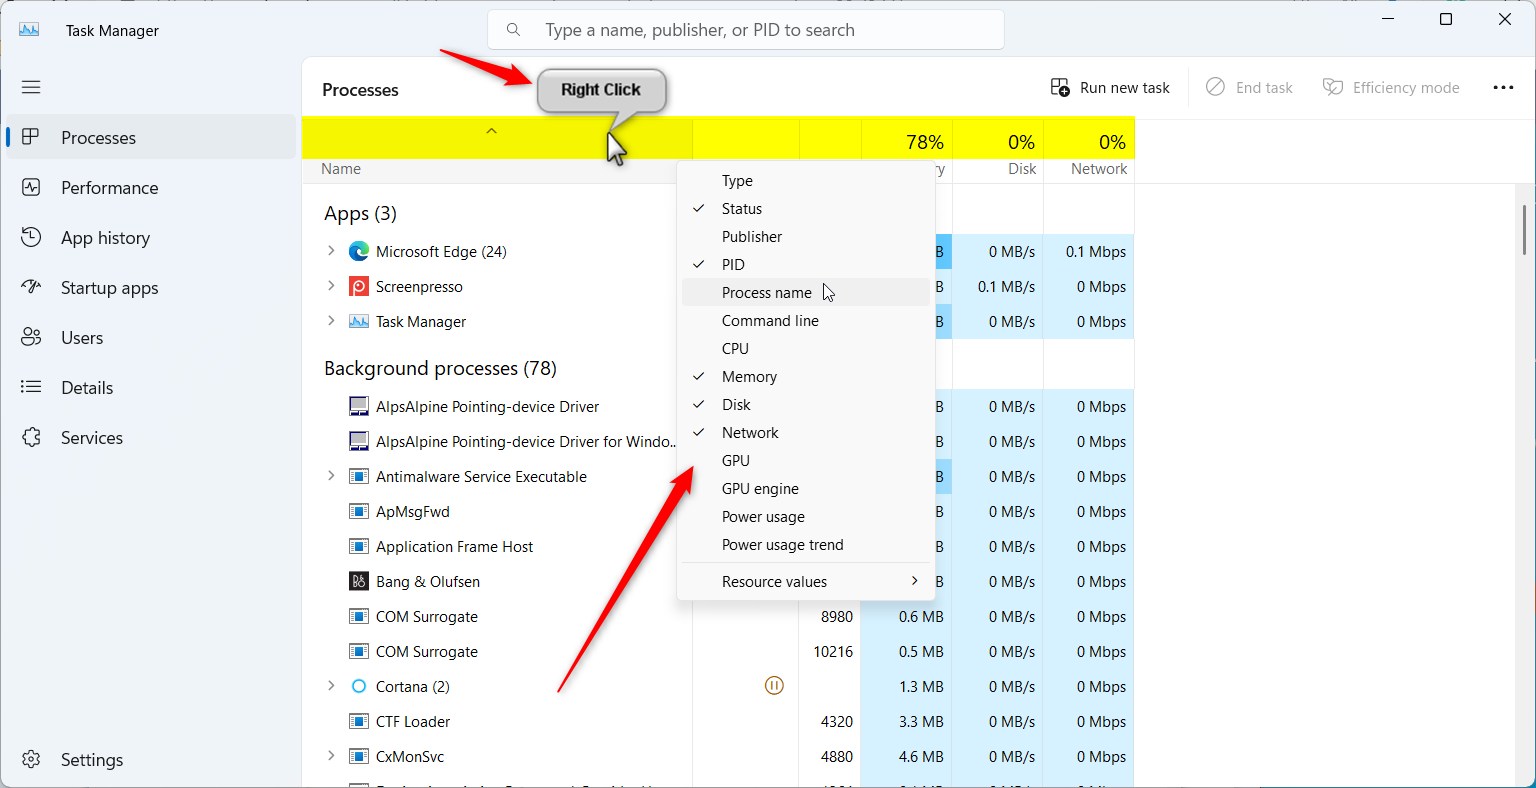1536x788 pixels.
Task: Uncheck the Memory column option
Action: click(x=806, y=376)
